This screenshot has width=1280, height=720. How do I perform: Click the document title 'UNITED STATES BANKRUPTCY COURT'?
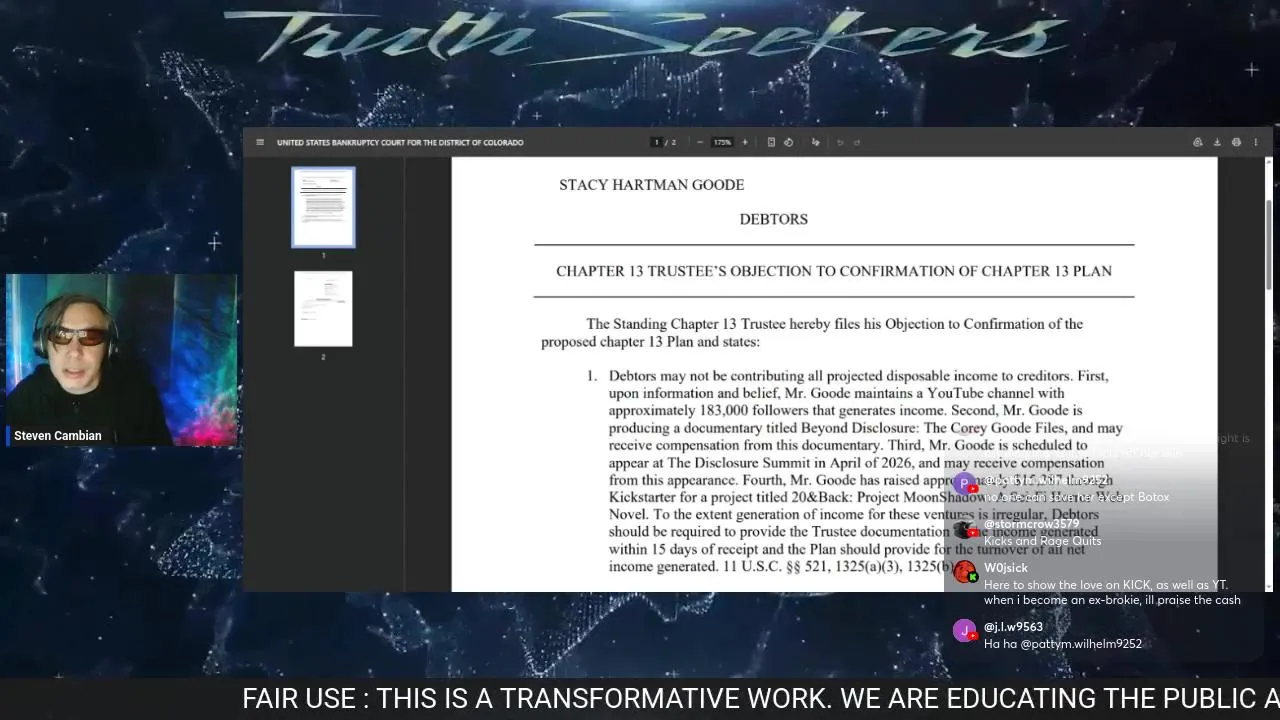pos(400,142)
